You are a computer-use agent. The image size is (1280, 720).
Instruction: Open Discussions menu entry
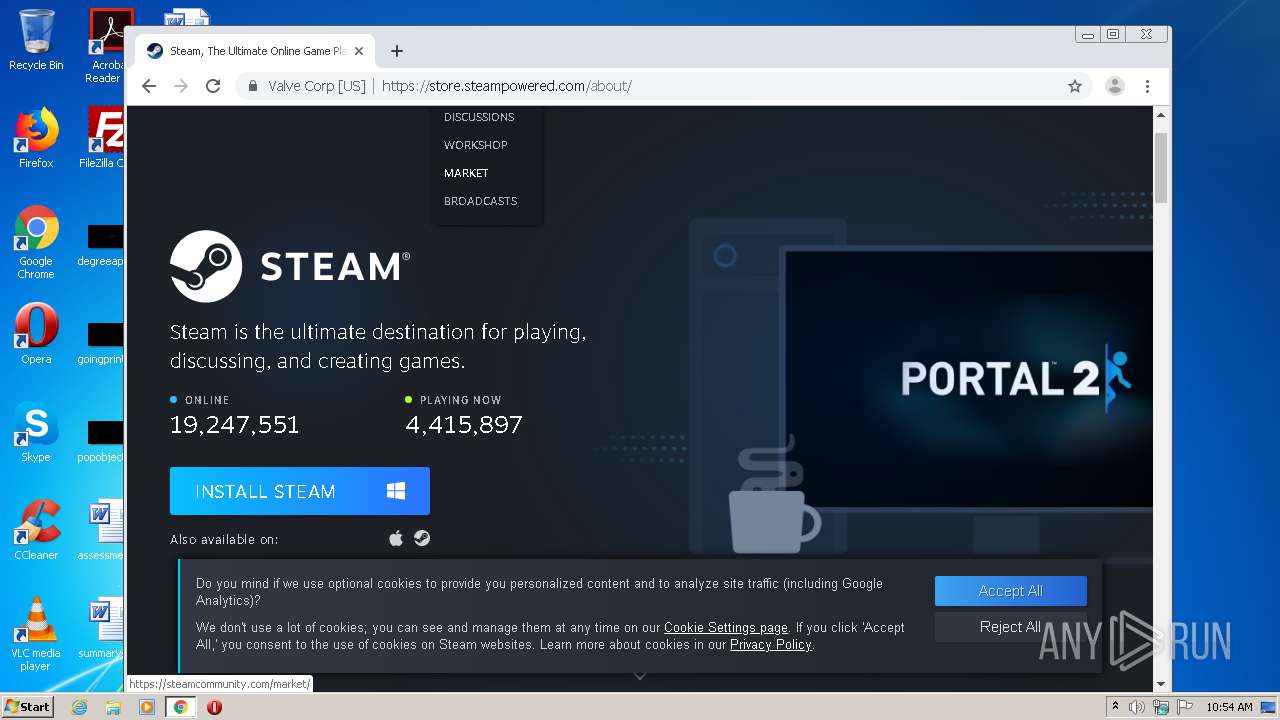479,117
